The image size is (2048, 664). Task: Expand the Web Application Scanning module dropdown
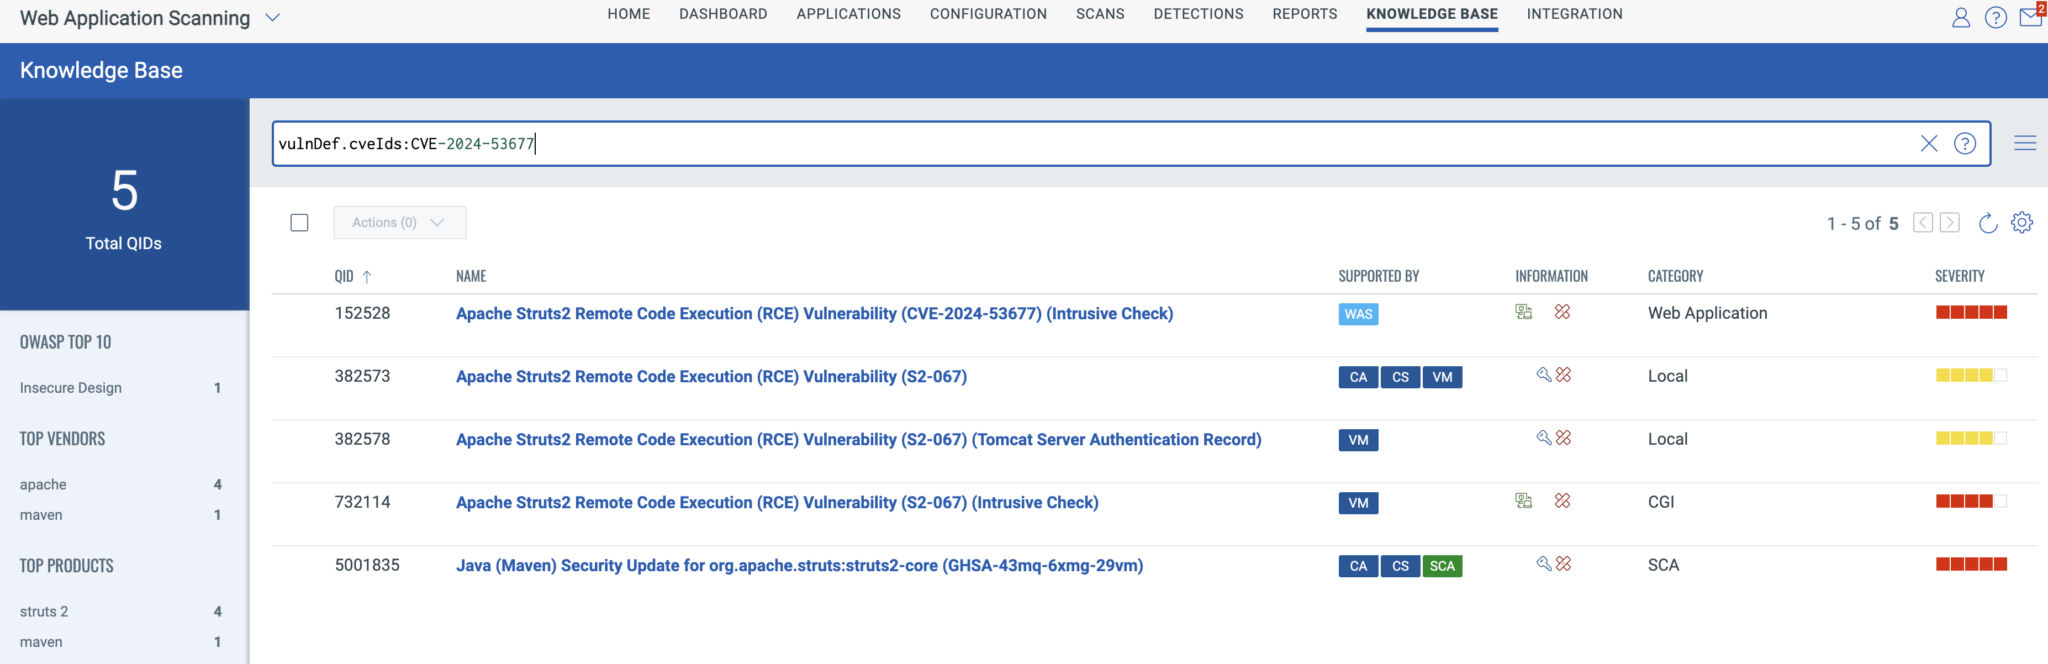(x=272, y=18)
